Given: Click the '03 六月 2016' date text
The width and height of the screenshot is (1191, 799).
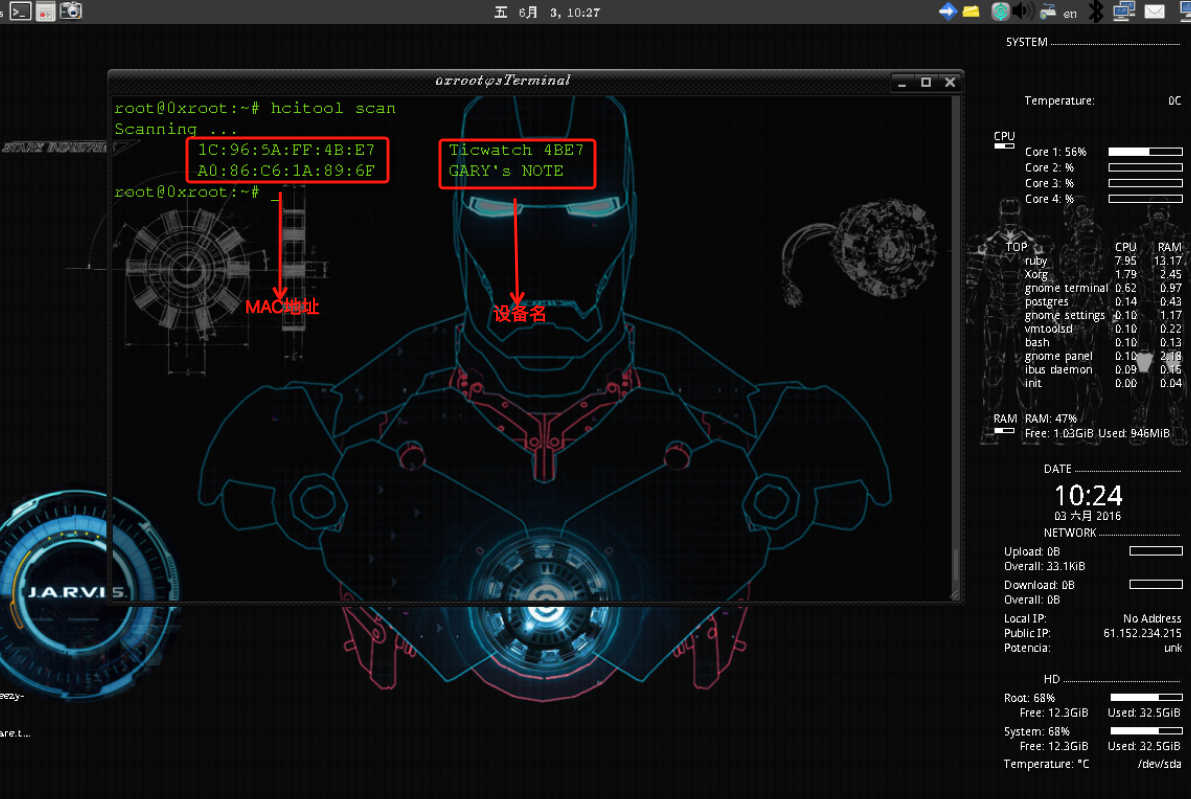Looking at the screenshot, I should pos(1087,516).
